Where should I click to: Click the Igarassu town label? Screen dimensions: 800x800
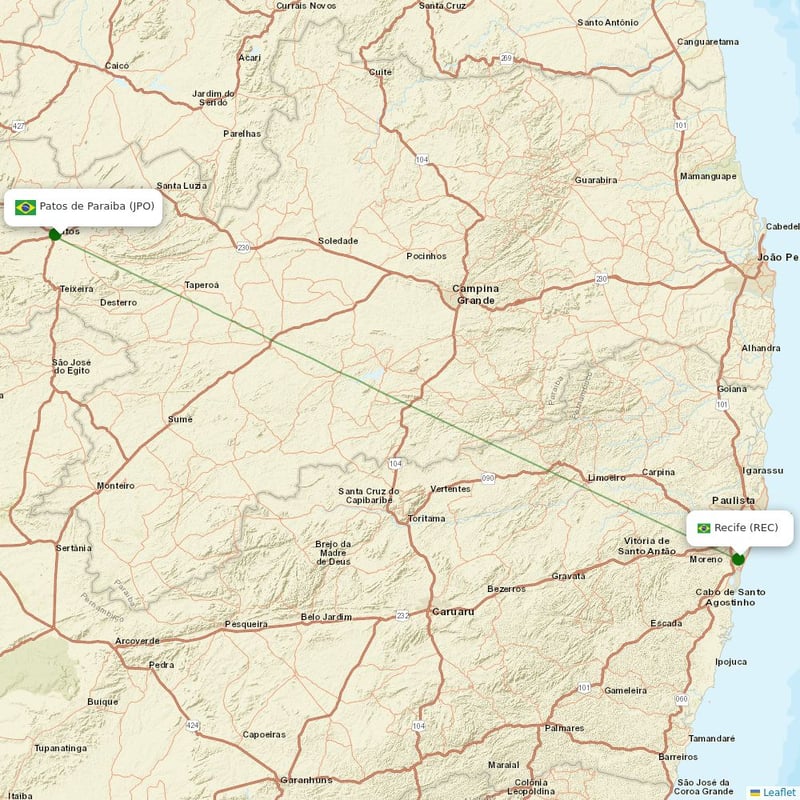763,471
